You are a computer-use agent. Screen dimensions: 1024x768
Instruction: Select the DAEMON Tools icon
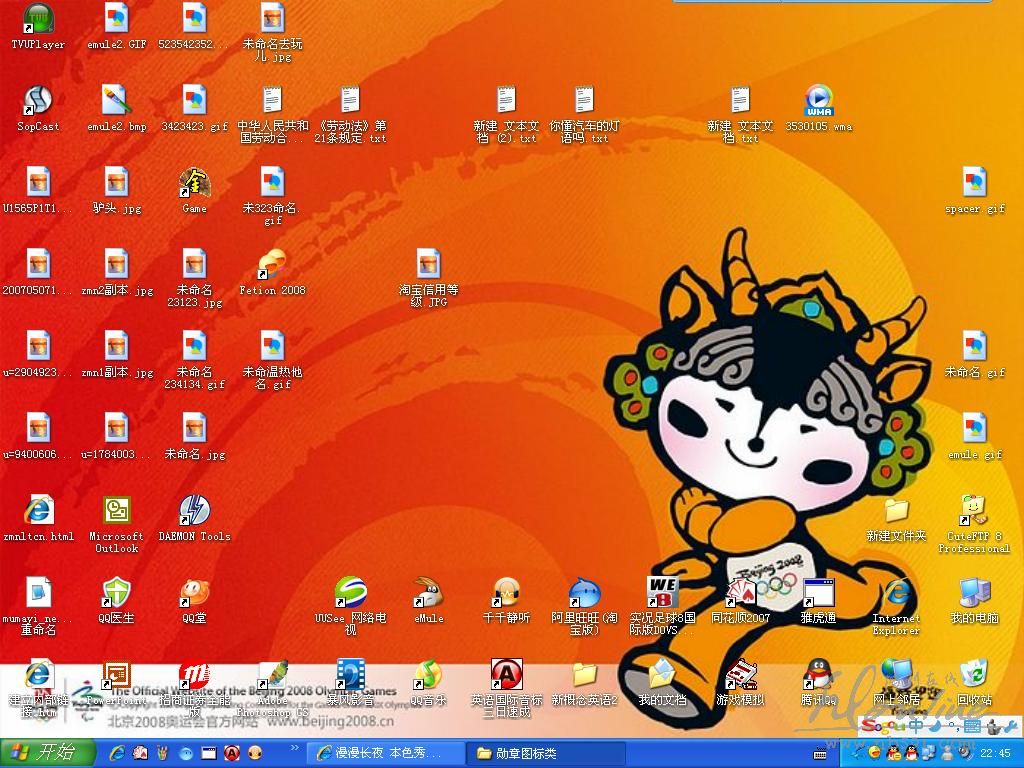(194, 512)
